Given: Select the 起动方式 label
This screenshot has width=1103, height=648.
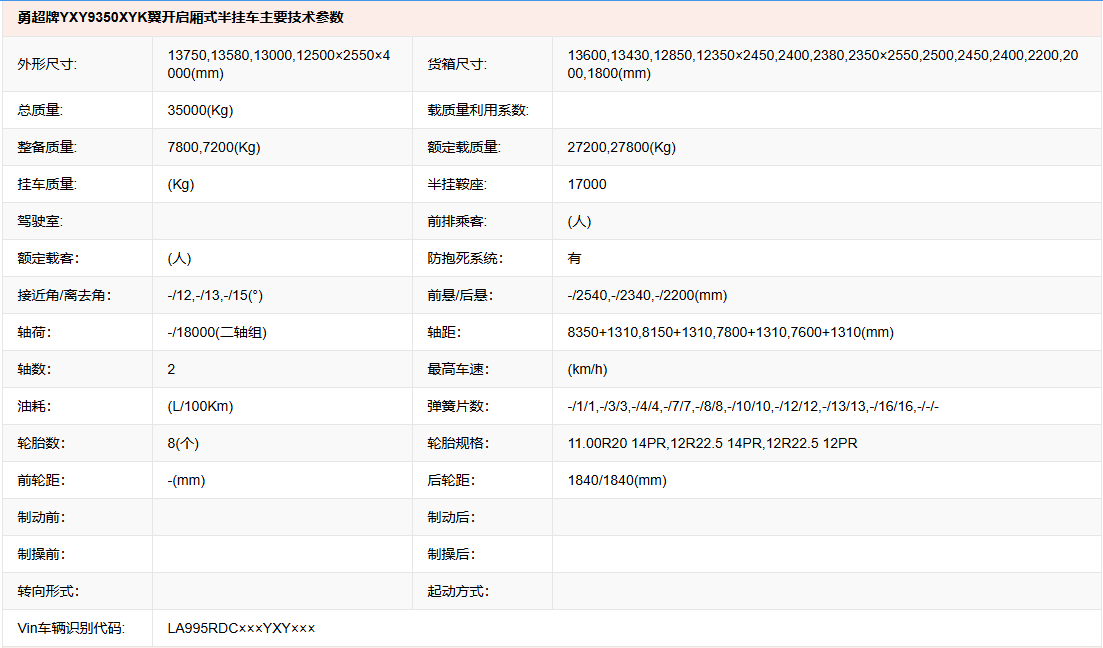Looking at the screenshot, I should 458,592.
